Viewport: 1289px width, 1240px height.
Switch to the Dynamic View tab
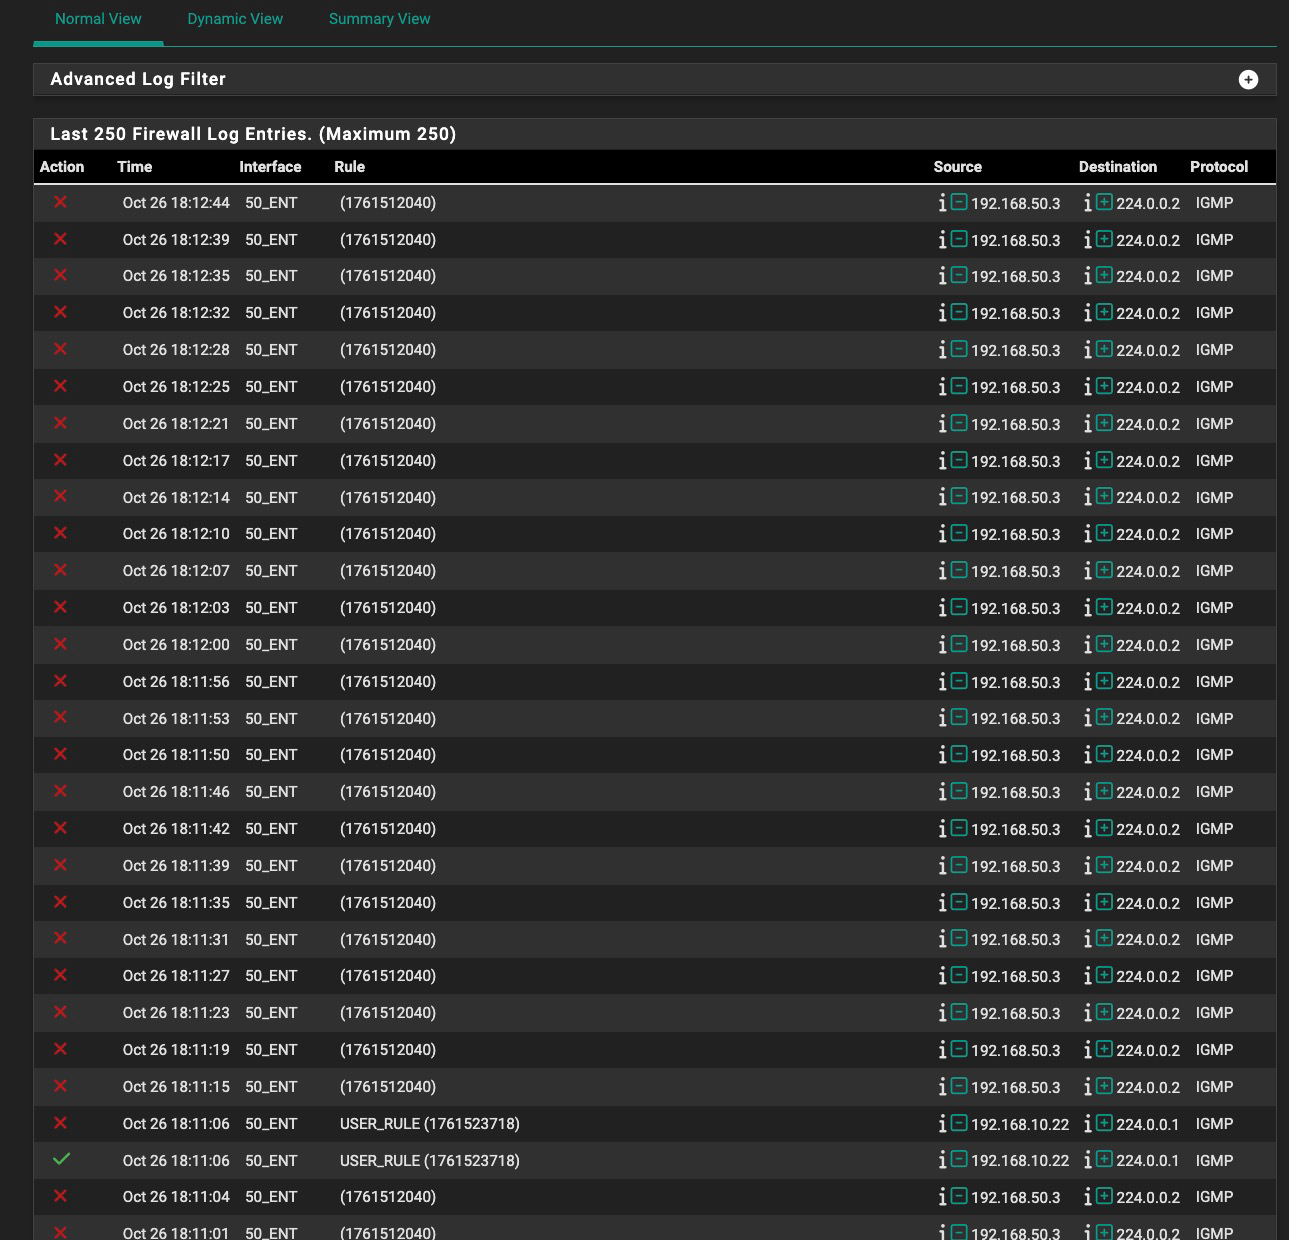coord(235,19)
